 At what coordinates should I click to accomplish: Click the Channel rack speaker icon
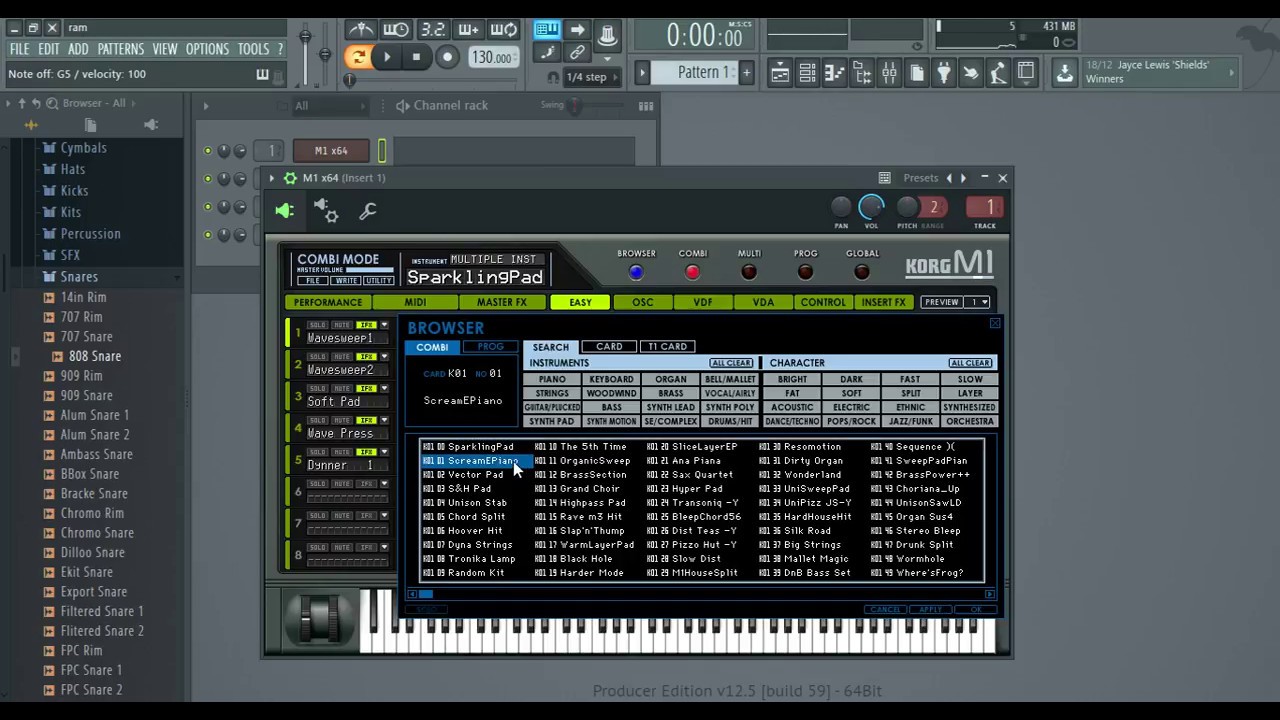(x=403, y=106)
